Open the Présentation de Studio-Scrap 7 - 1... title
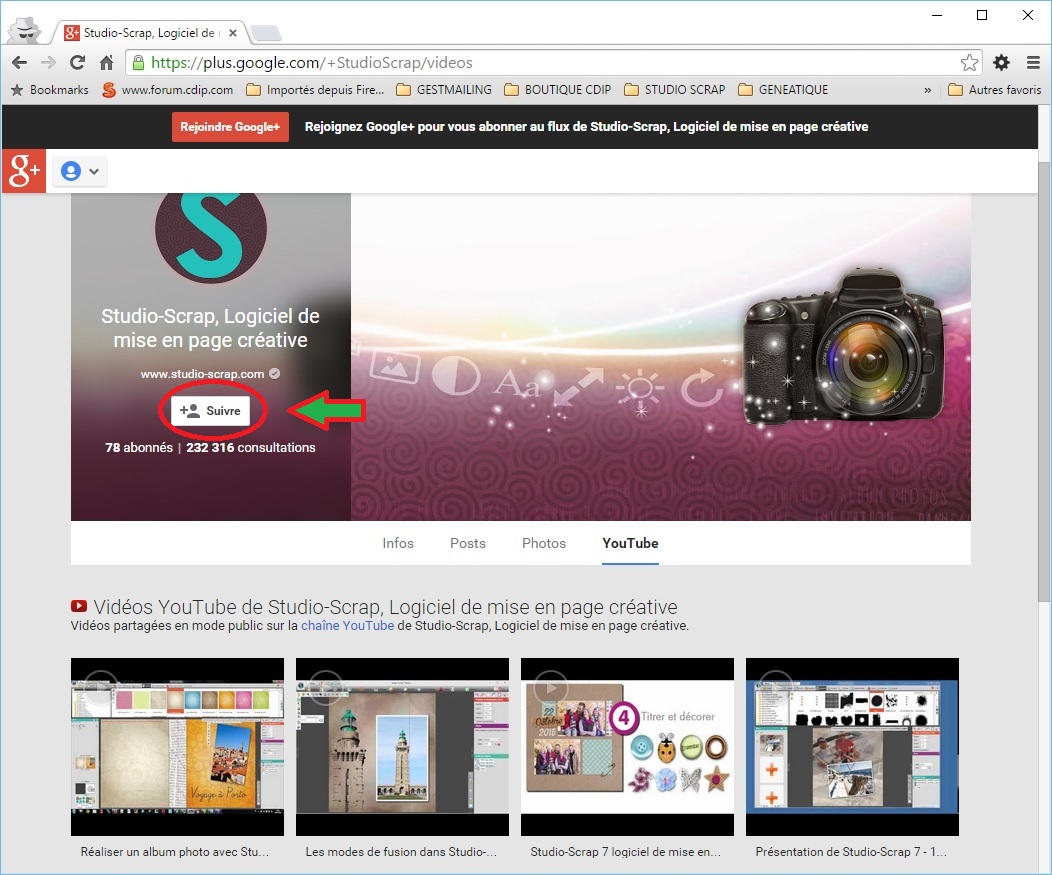Viewport: 1052px width, 875px height. (x=851, y=852)
